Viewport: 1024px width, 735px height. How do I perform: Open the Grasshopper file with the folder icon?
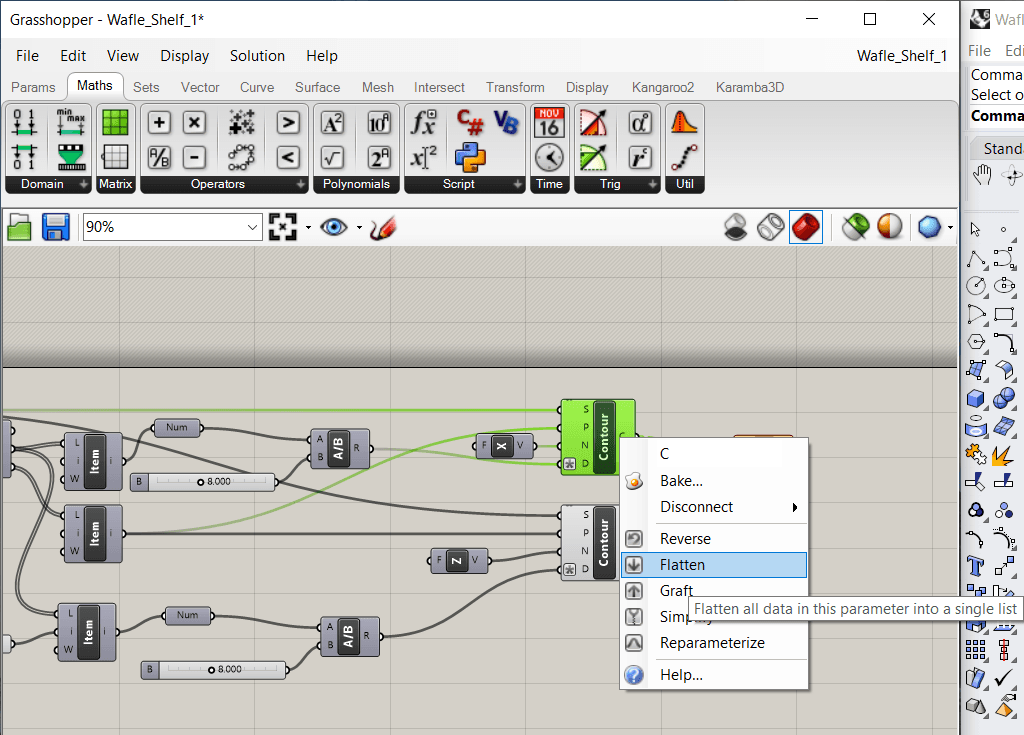point(20,228)
